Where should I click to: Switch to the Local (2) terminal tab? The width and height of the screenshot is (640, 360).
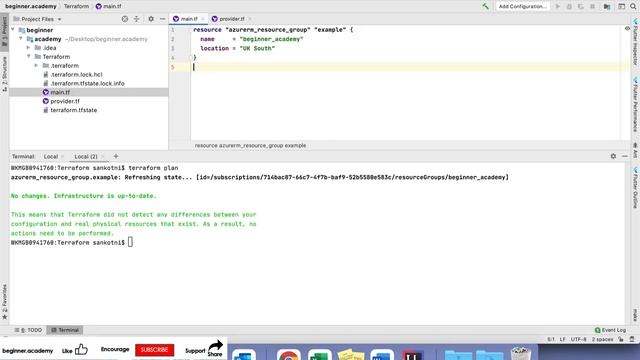tap(86, 156)
